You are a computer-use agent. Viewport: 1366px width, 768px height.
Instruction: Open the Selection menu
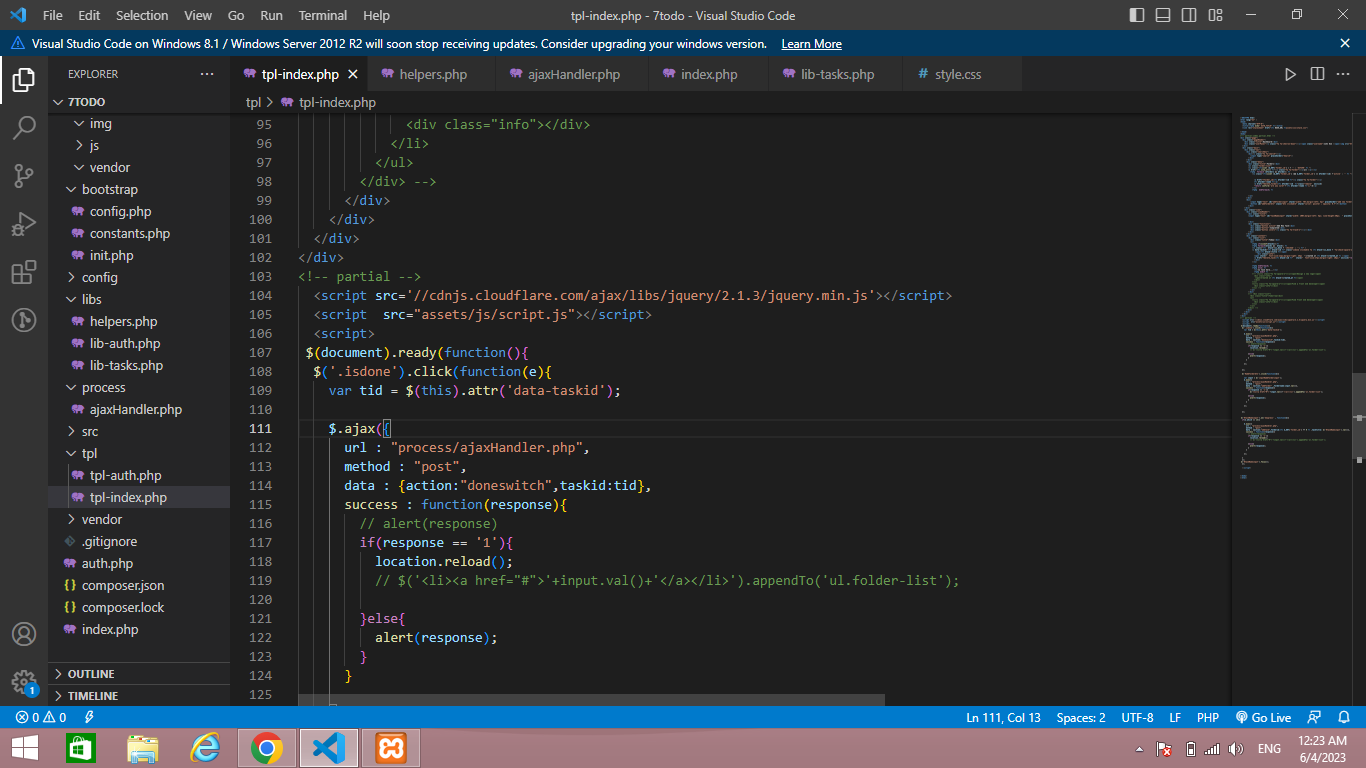point(142,15)
